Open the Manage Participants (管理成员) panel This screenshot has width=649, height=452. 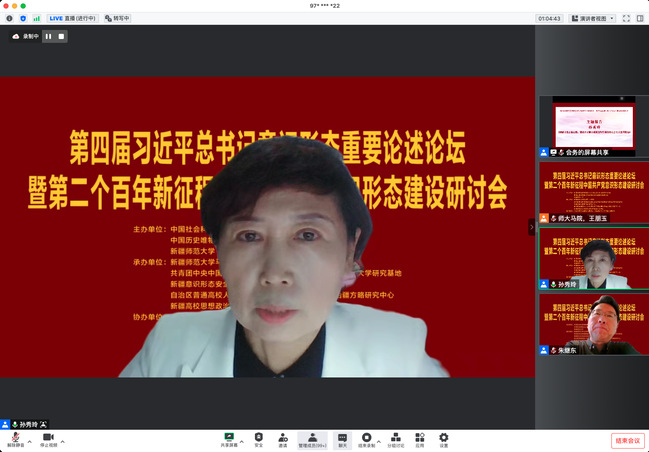[x=312, y=438]
